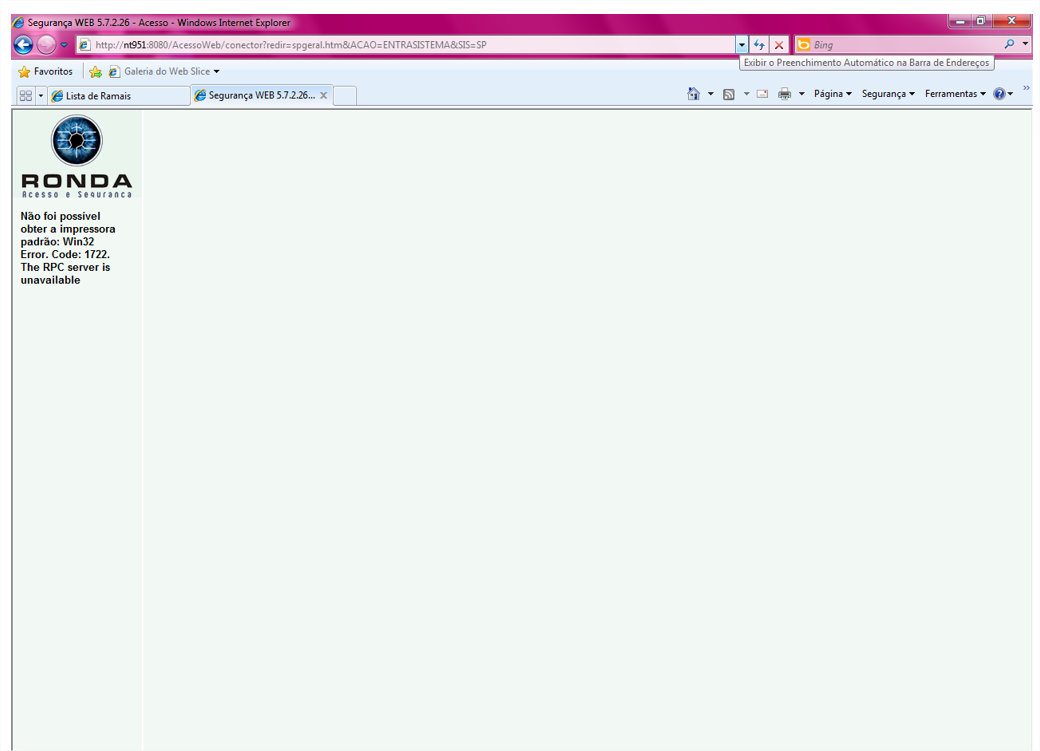Minimize the Internet Explorer window
The height and width of the screenshot is (751, 1040).
960,21
